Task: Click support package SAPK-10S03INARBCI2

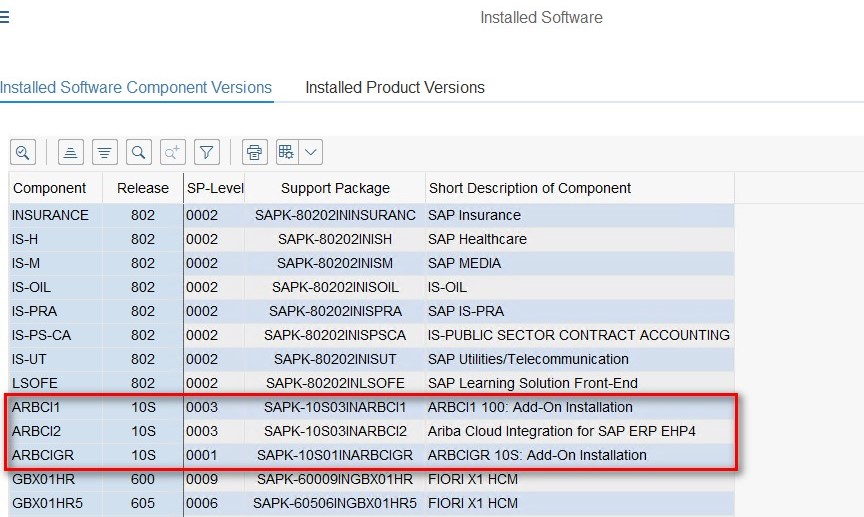Action: [335, 431]
